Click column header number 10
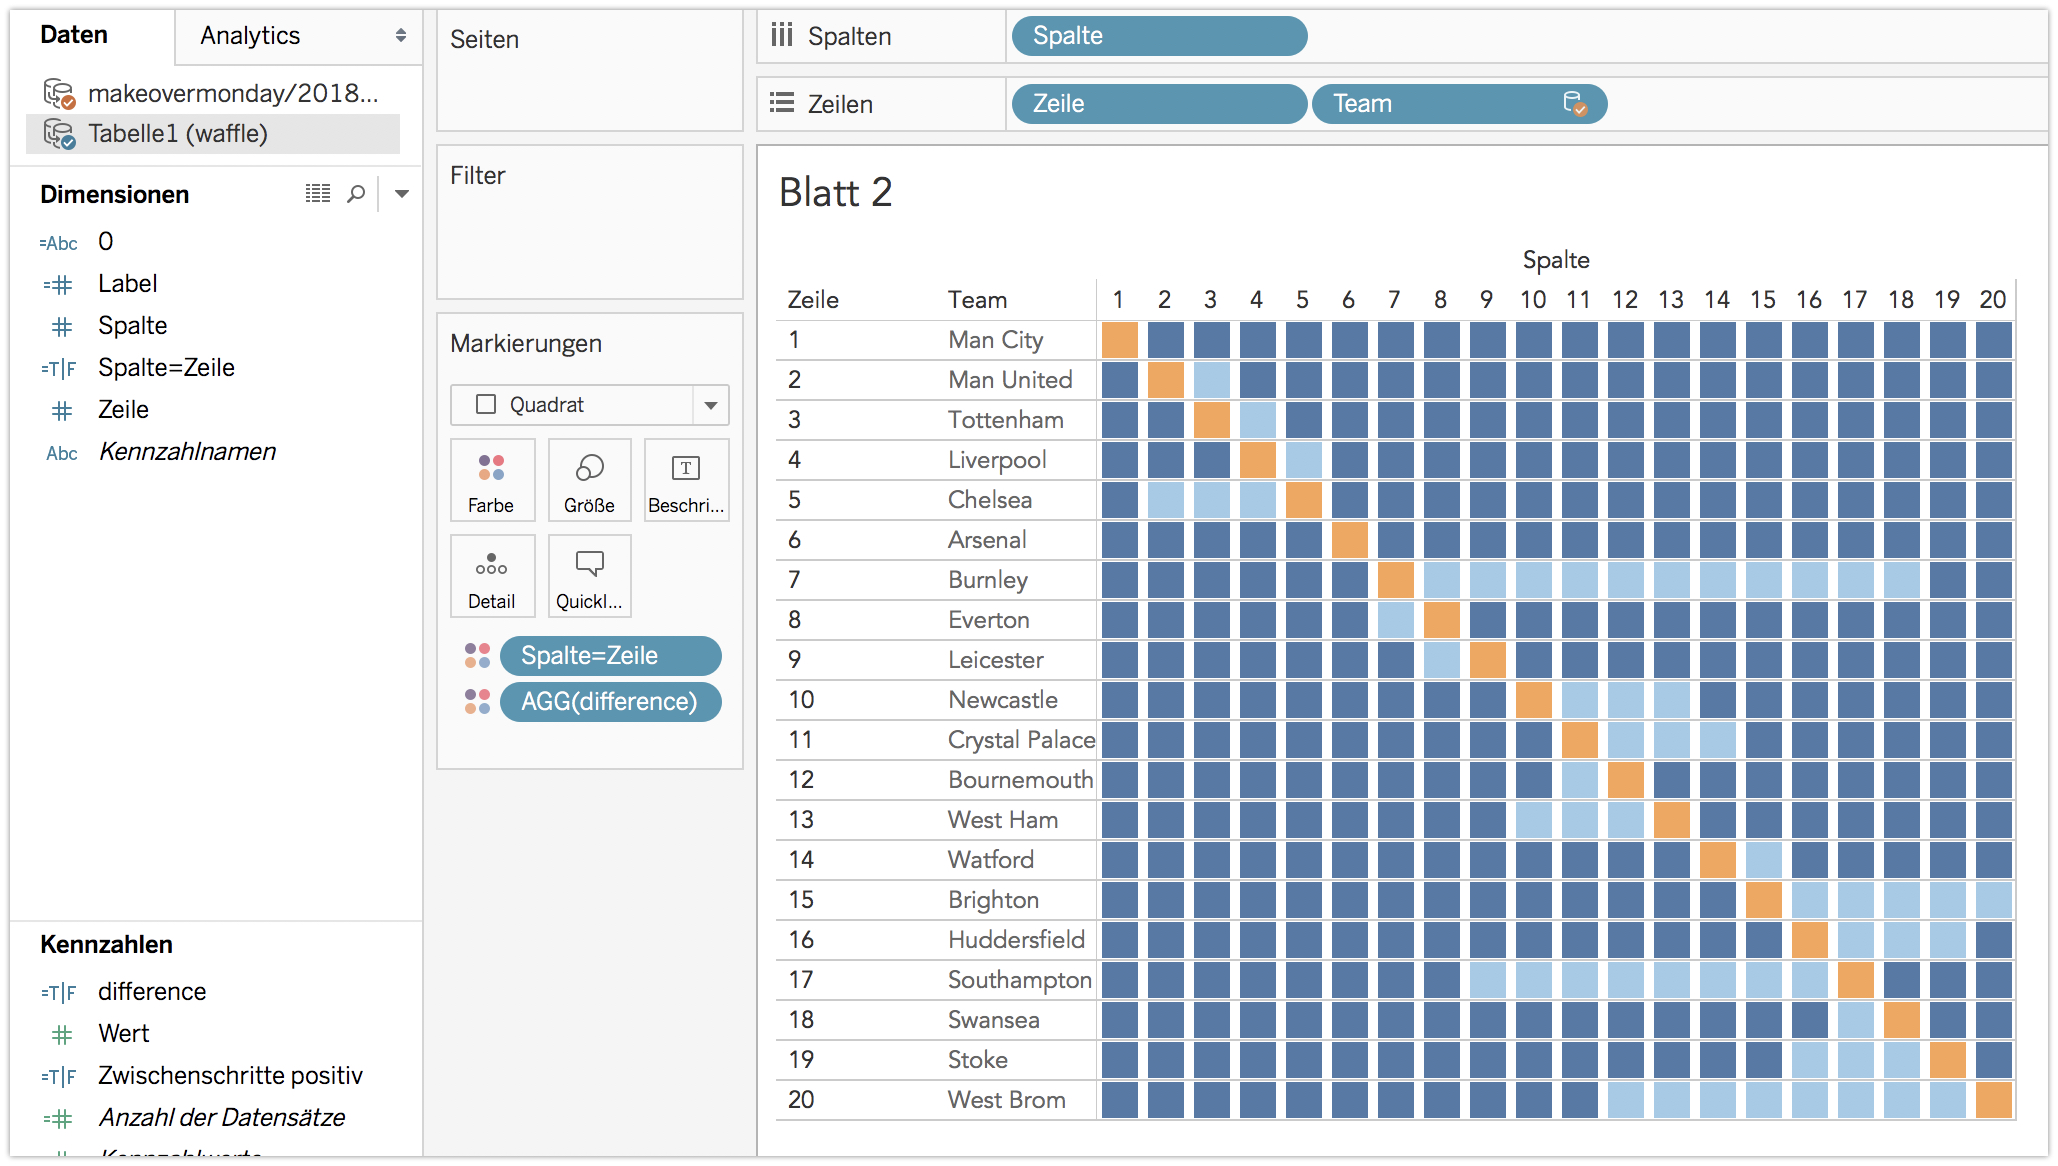The height and width of the screenshot is (1166, 2058). click(x=1533, y=300)
